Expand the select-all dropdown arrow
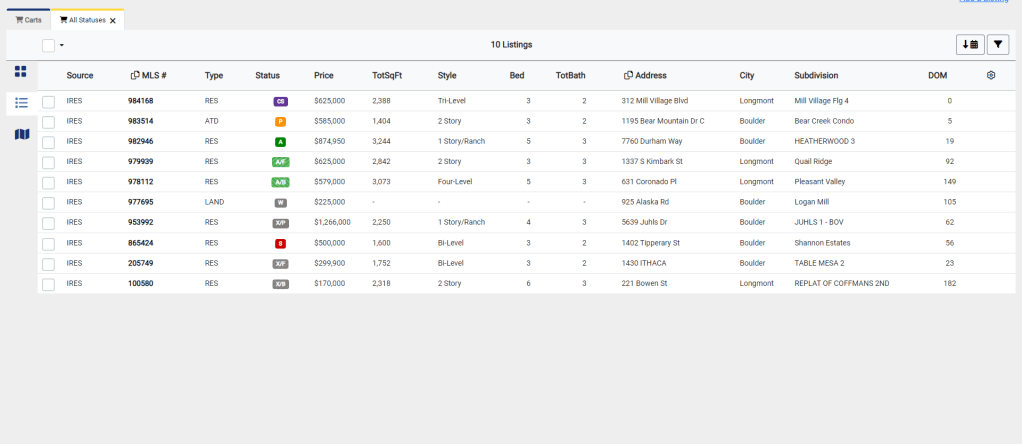The width and height of the screenshot is (1022, 444). tap(62, 45)
